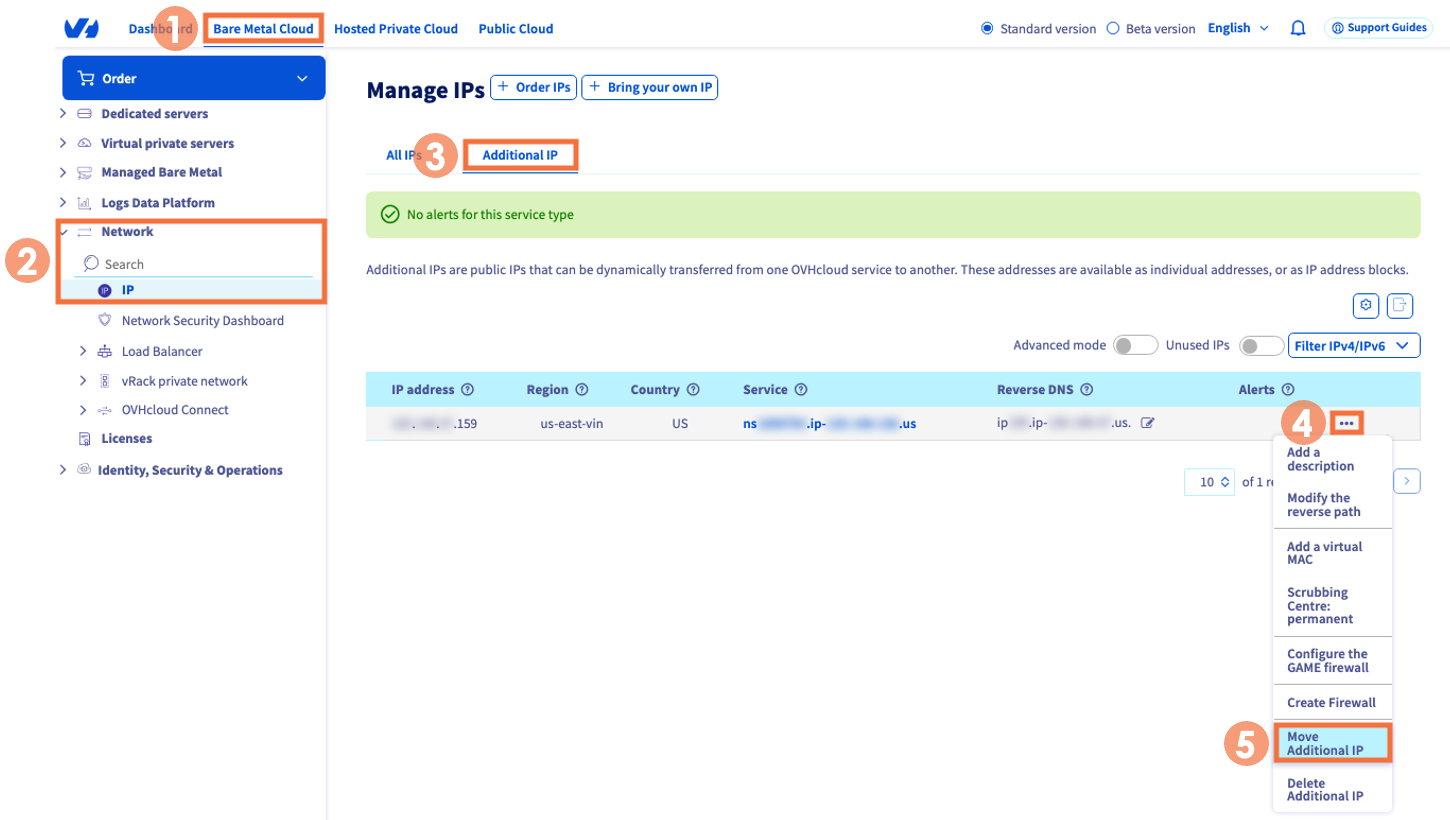The image size is (1450, 820).
Task: Choose Move Additional IP
Action: point(1332,743)
